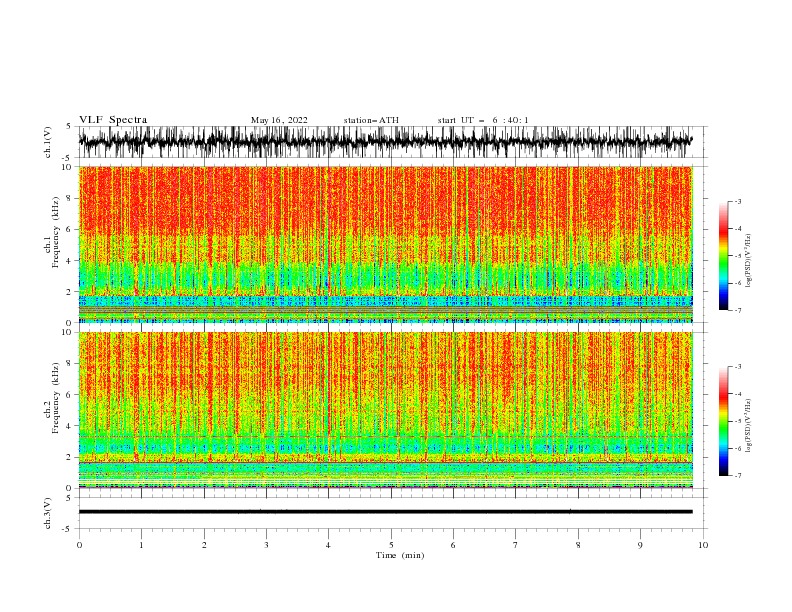Click the "-7" tick on ch.1 colorbar
The image size is (792, 612).
738,310
